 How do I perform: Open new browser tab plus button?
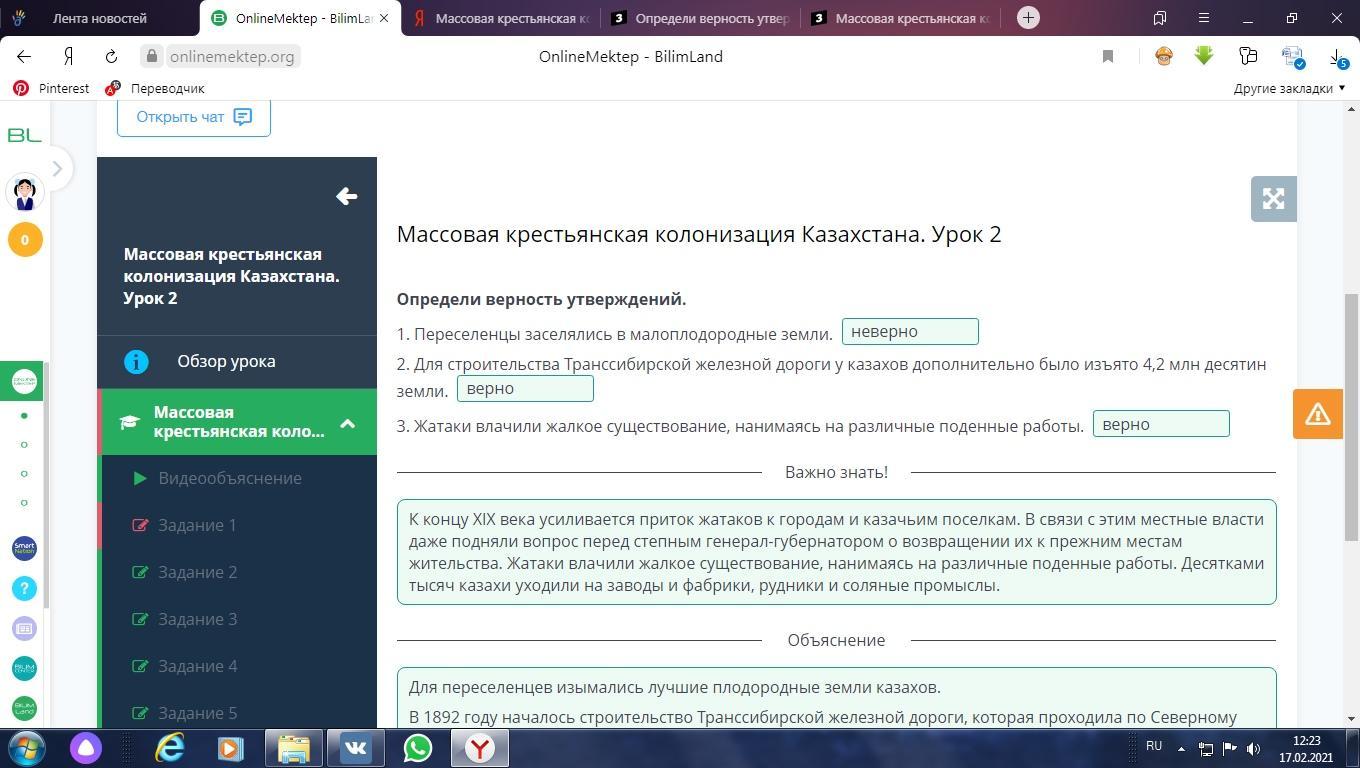pyautogui.click(x=1027, y=18)
